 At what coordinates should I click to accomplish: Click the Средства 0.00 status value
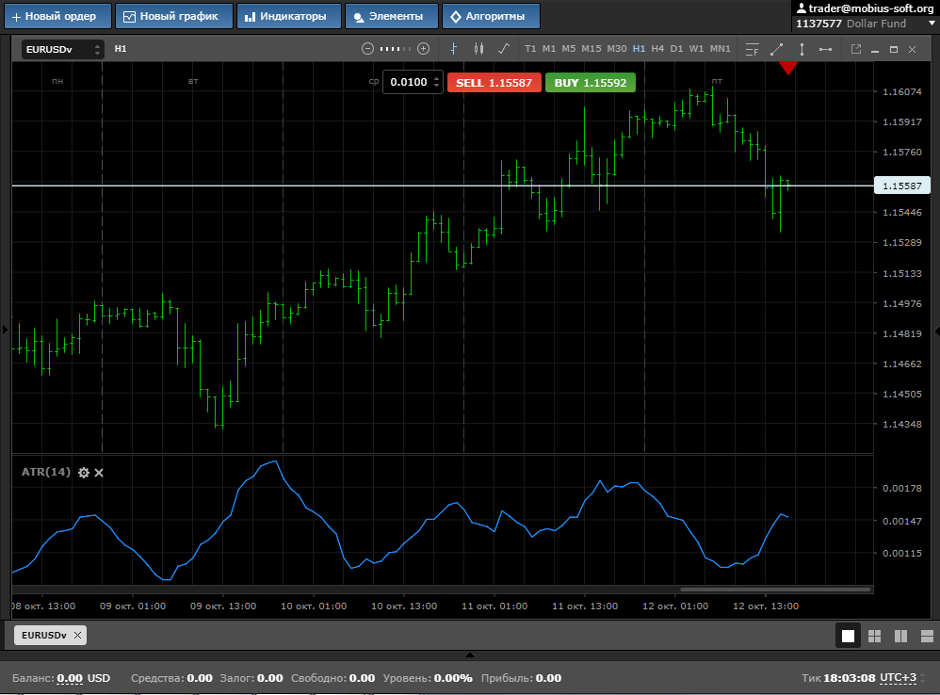point(200,678)
